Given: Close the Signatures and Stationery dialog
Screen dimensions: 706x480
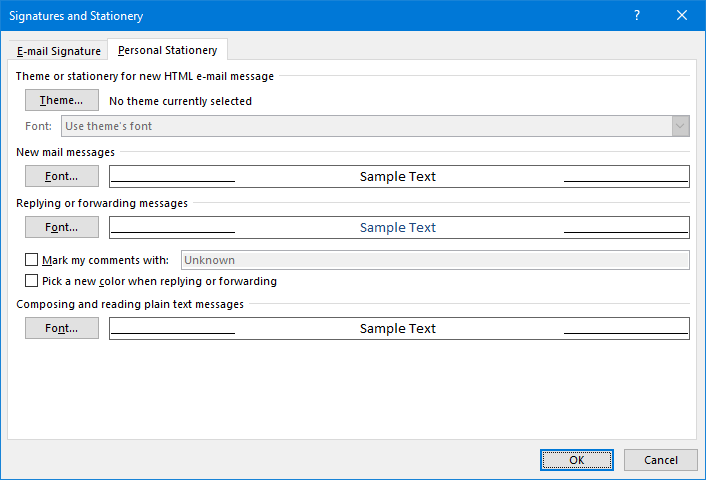Looking at the screenshot, I should click(682, 15).
